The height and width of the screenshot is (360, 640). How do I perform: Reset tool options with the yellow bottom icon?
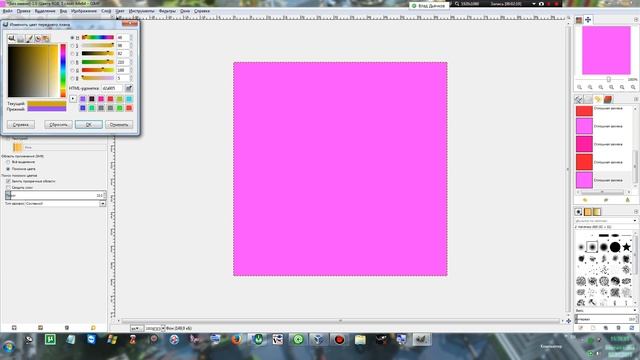coord(93,328)
